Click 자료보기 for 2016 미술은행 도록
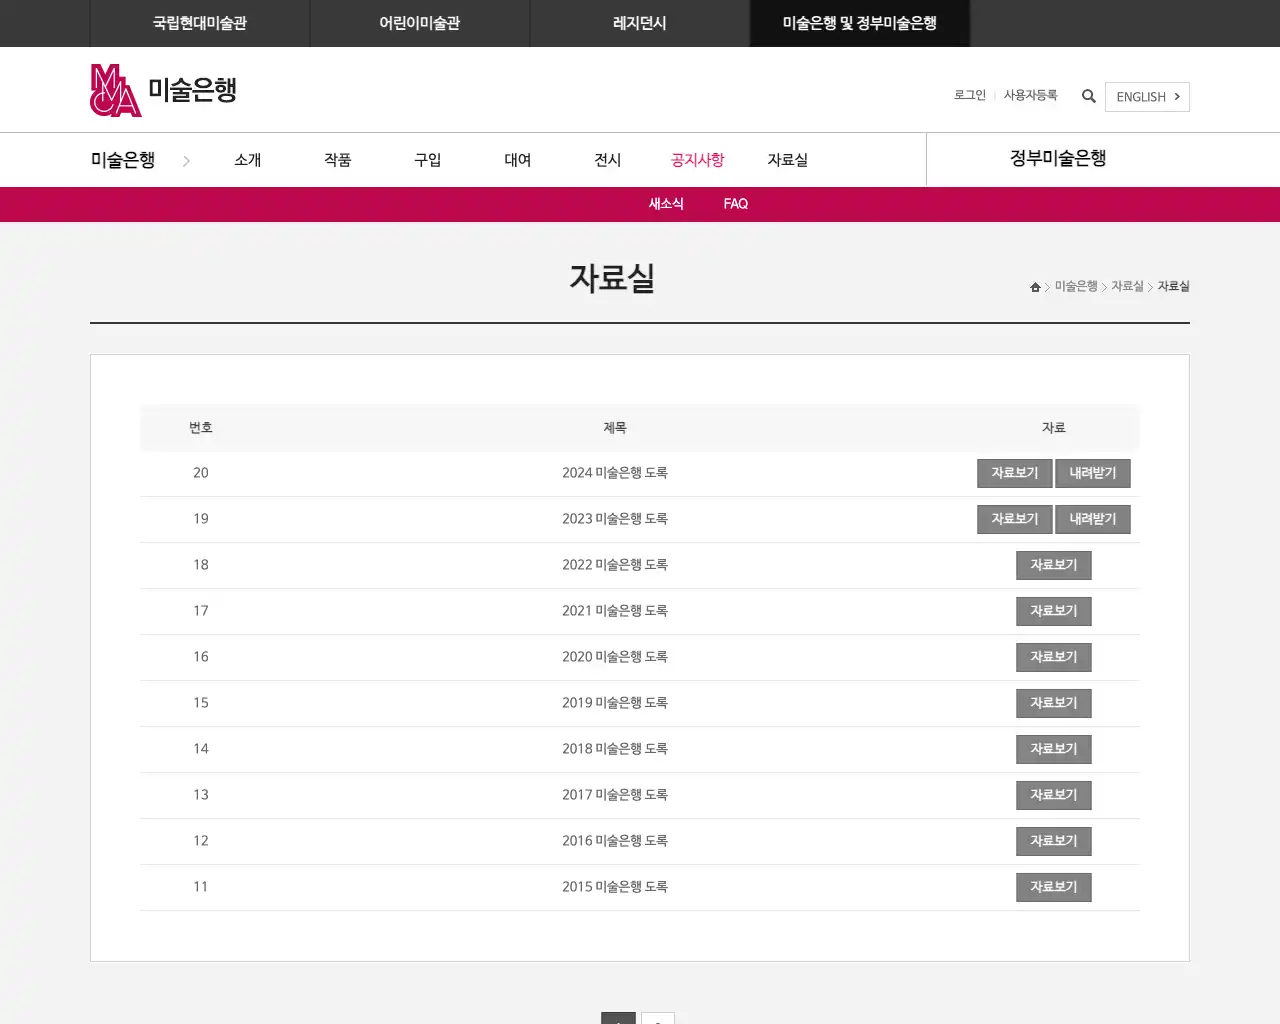Image resolution: width=1280 pixels, height=1024 pixels. [x=1054, y=841]
